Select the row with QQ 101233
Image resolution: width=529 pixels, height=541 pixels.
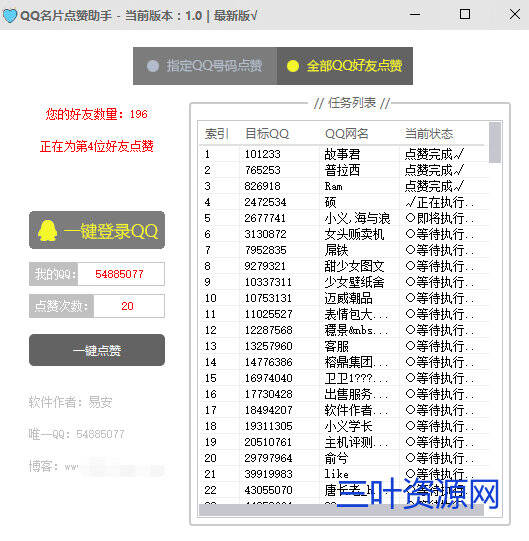[344, 154]
